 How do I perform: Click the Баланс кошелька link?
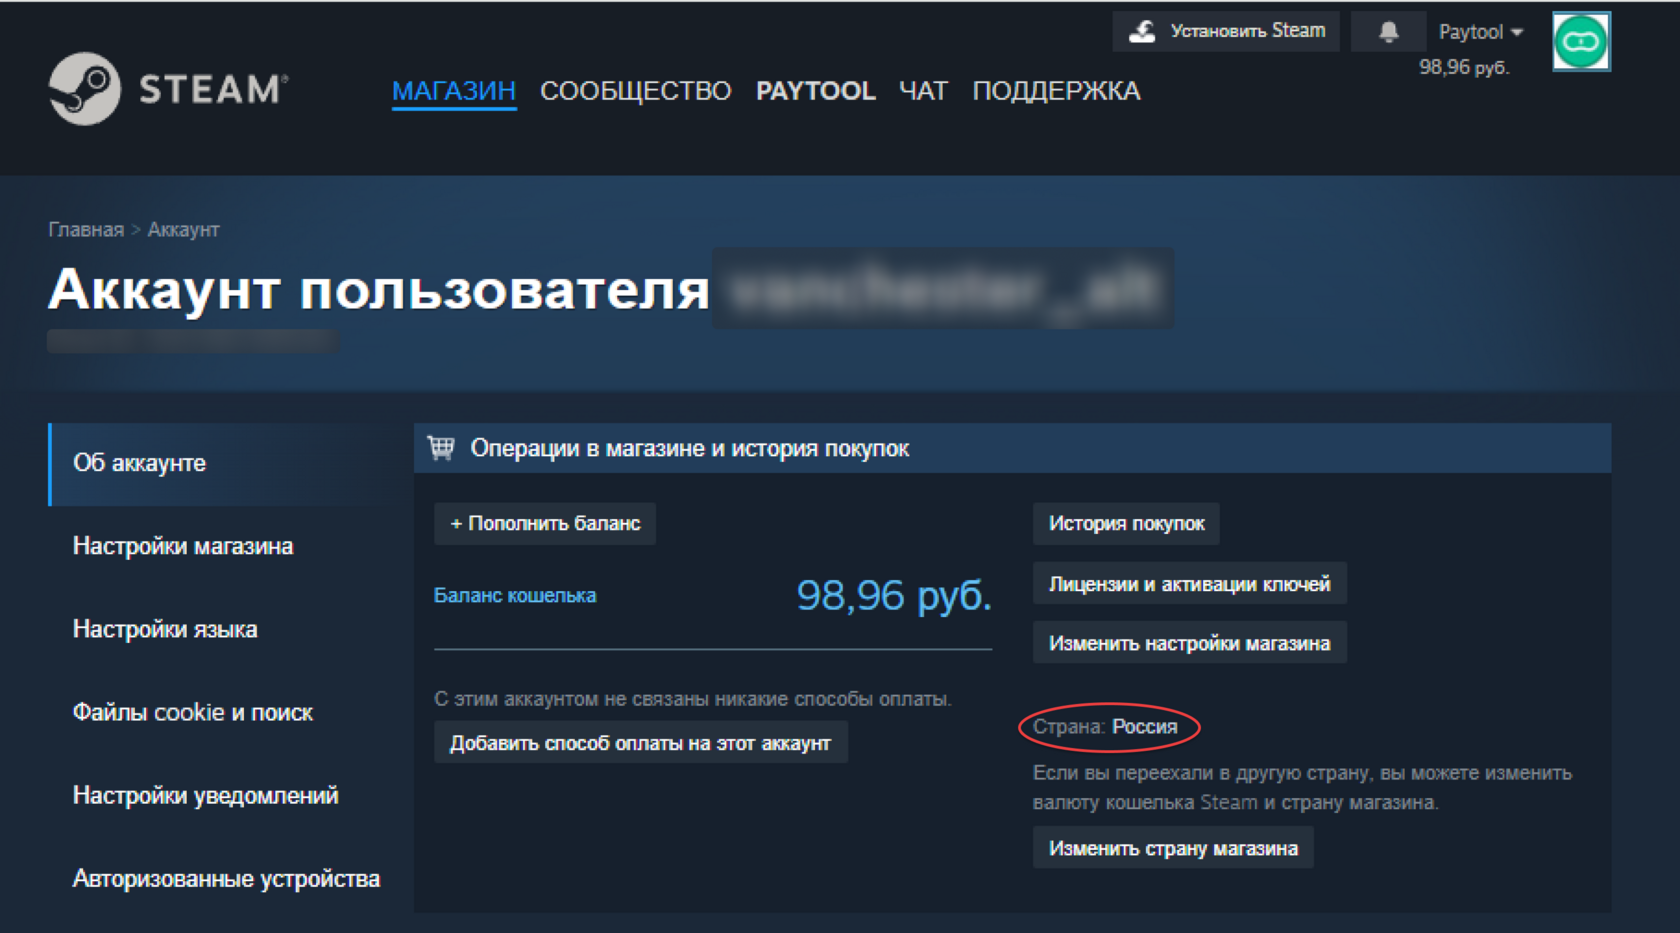515,596
